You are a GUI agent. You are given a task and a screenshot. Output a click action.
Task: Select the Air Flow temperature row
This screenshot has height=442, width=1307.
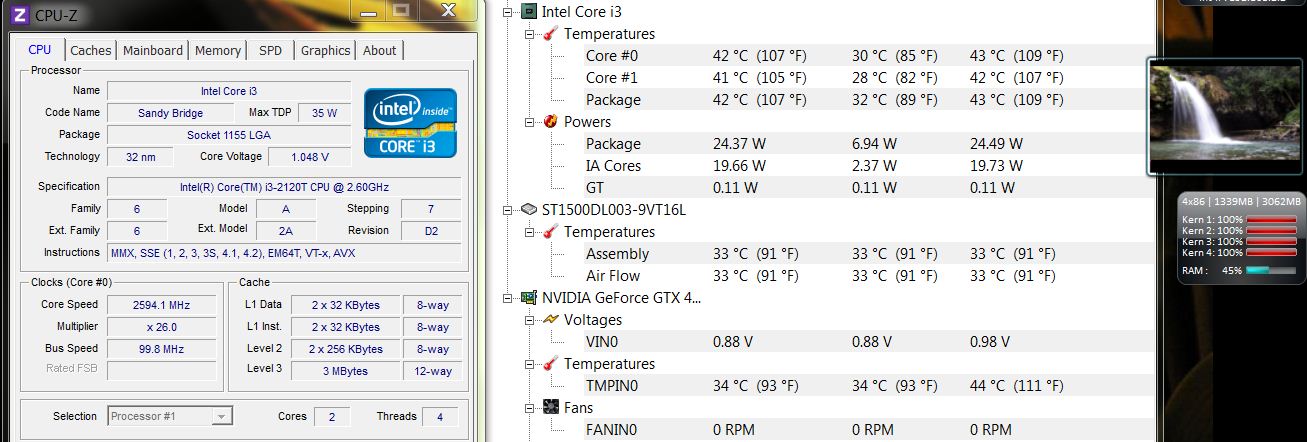tap(868, 276)
